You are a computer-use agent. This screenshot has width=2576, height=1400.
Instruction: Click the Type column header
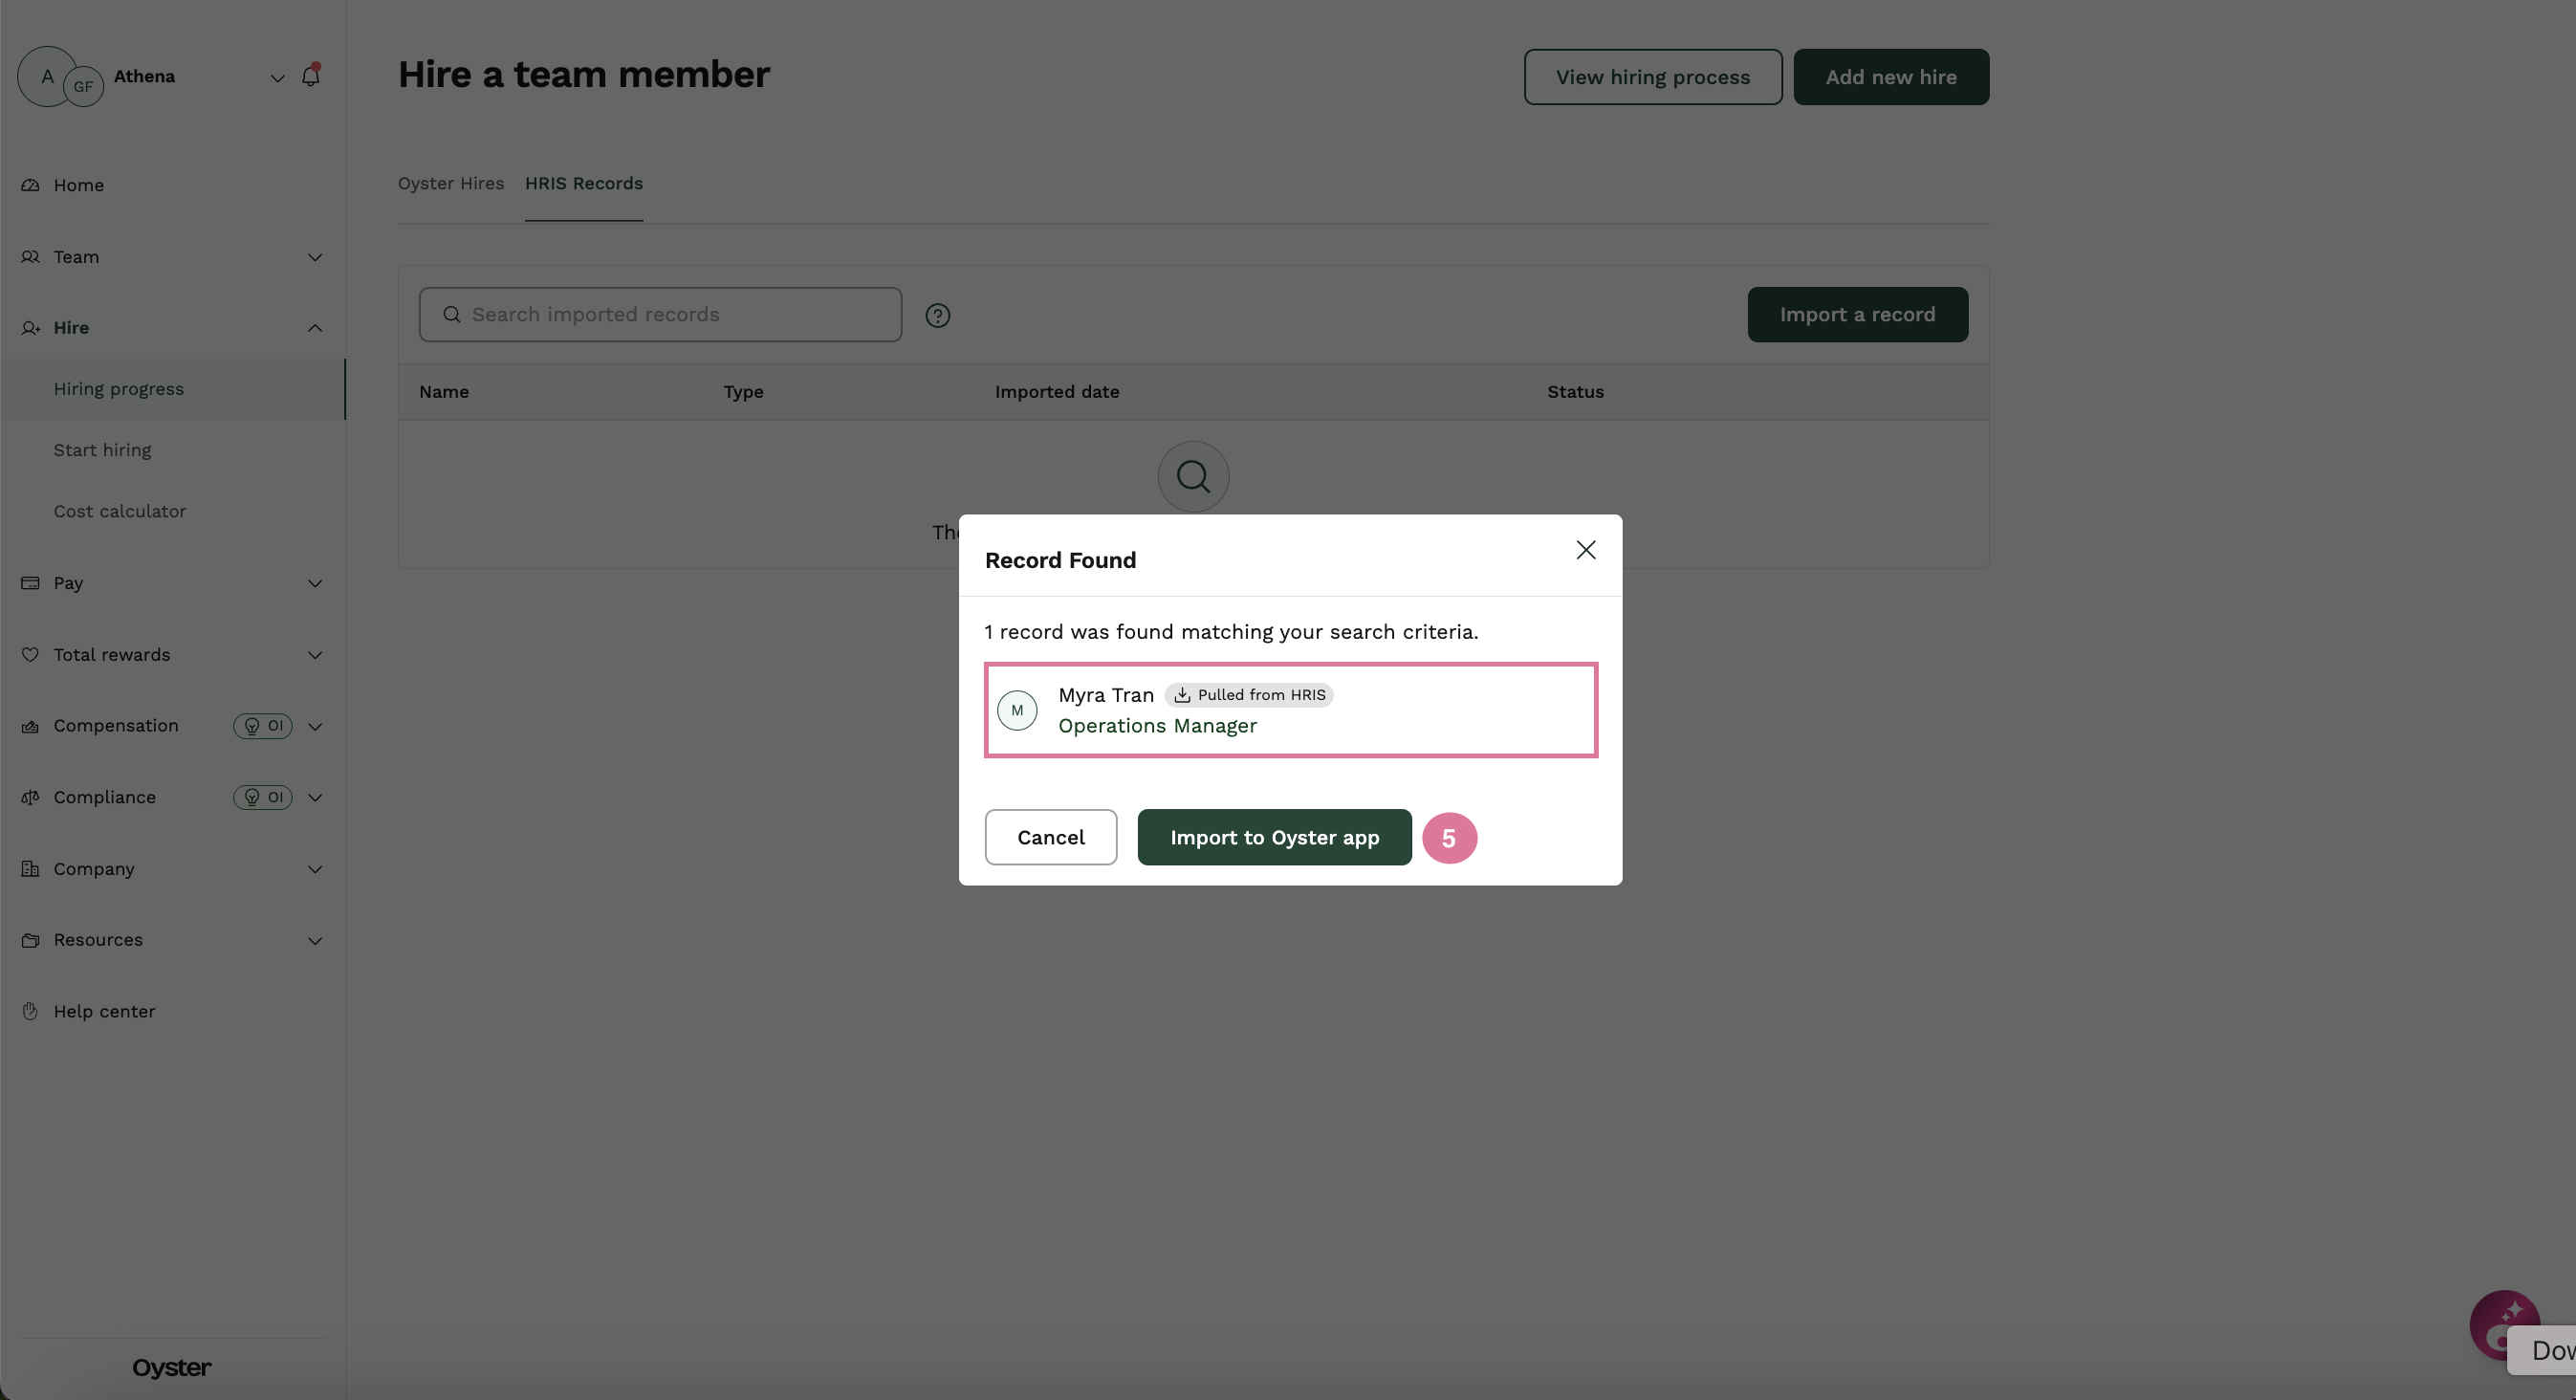[x=744, y=392]
